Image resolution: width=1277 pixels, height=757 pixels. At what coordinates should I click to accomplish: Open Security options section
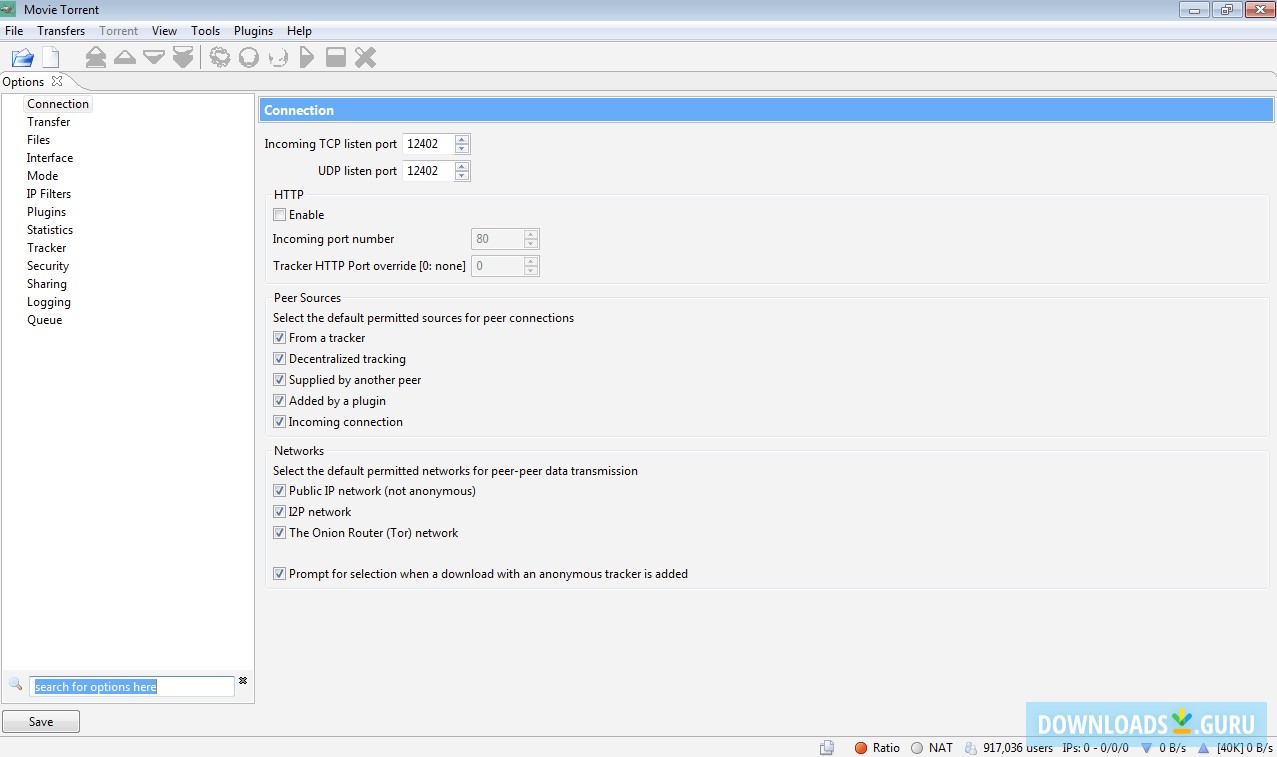click(48, 266)
